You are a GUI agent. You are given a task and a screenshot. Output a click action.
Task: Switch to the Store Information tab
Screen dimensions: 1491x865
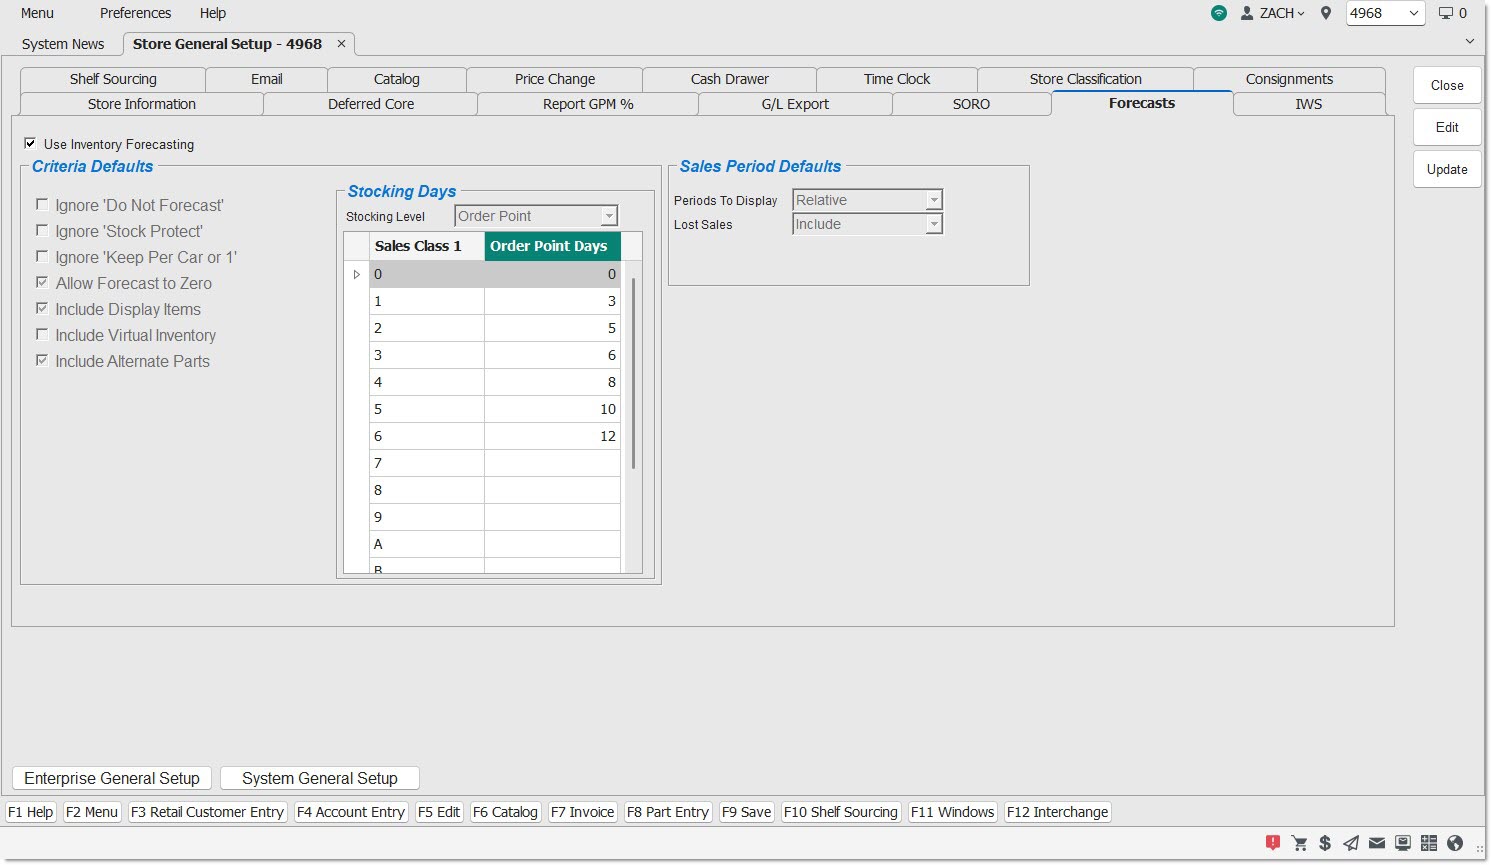point(141,104)
